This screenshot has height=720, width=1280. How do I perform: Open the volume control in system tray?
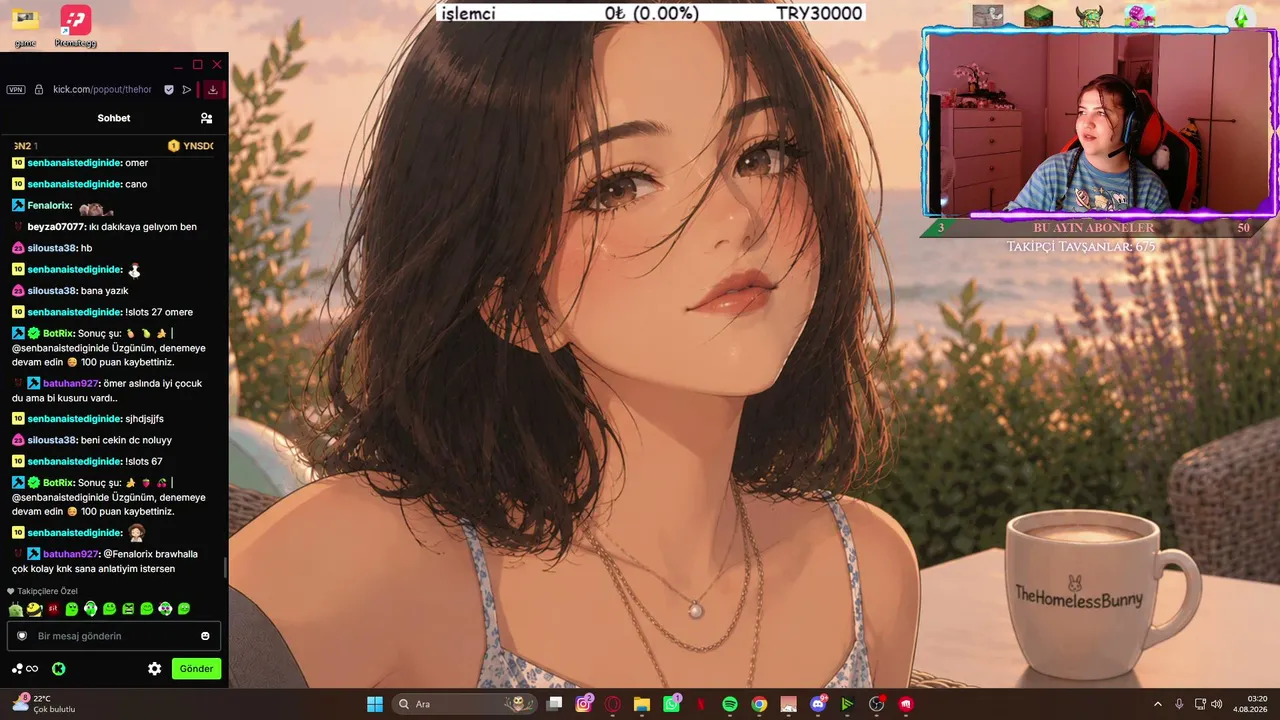tap(1216, 704)
